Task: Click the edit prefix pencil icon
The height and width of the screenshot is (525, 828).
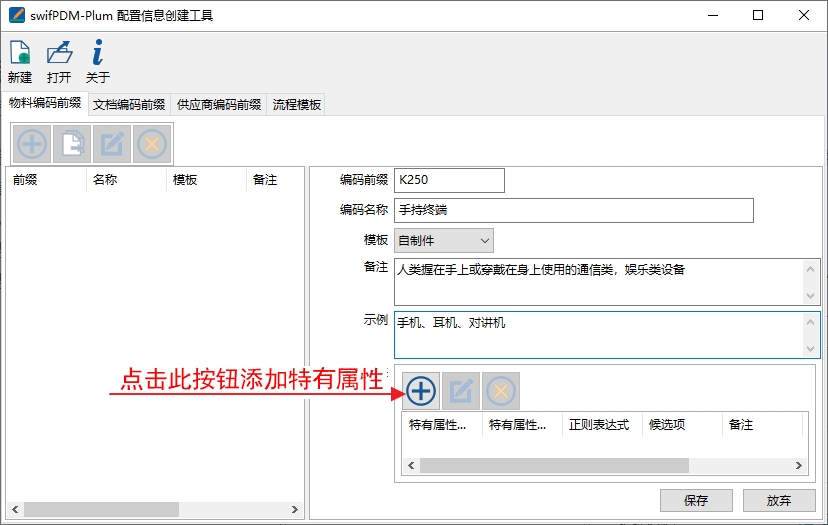Action: pos(112,144)
